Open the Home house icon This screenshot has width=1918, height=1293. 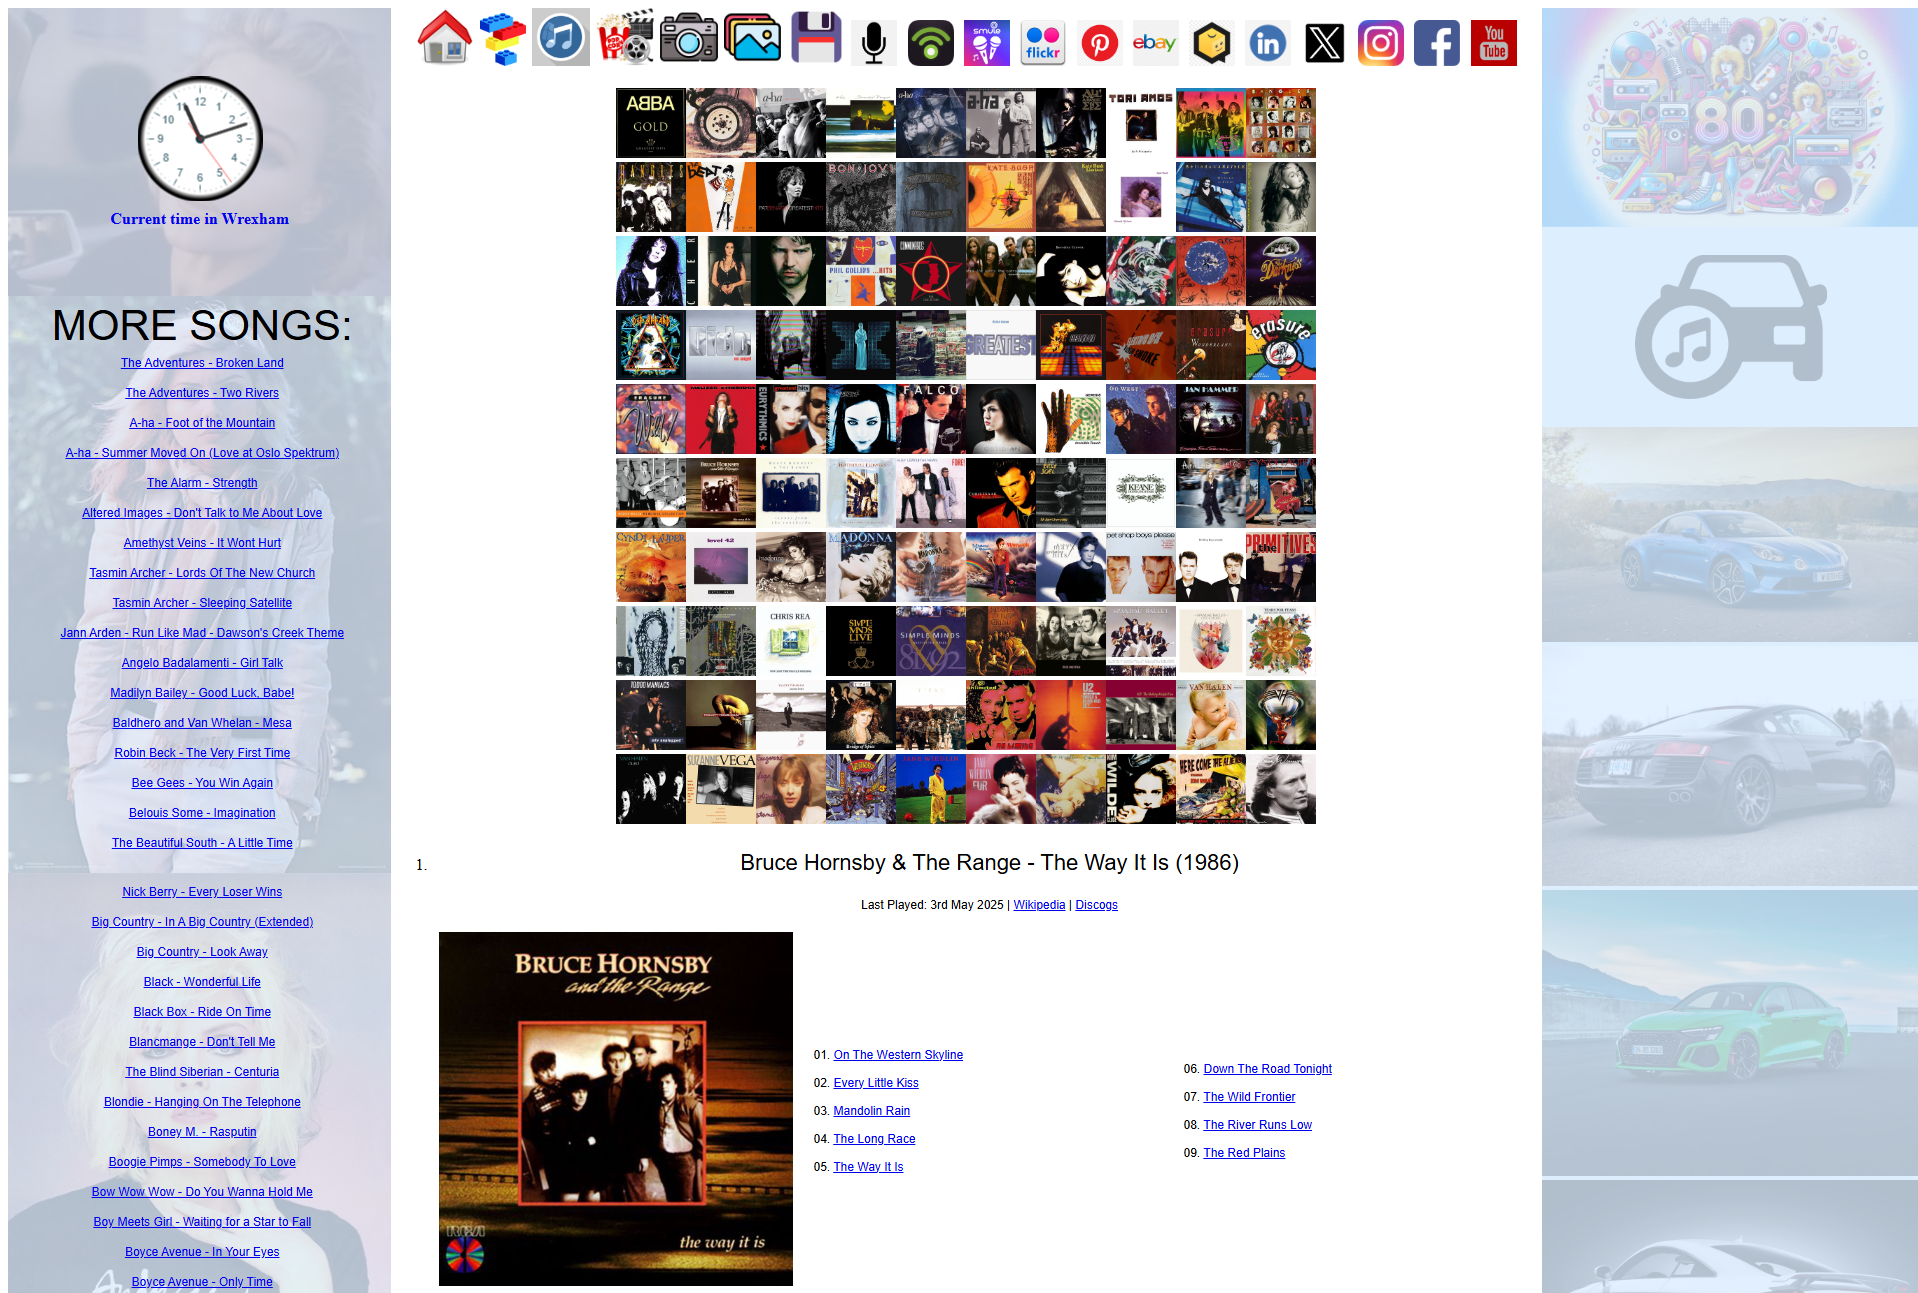coord(445,39)
